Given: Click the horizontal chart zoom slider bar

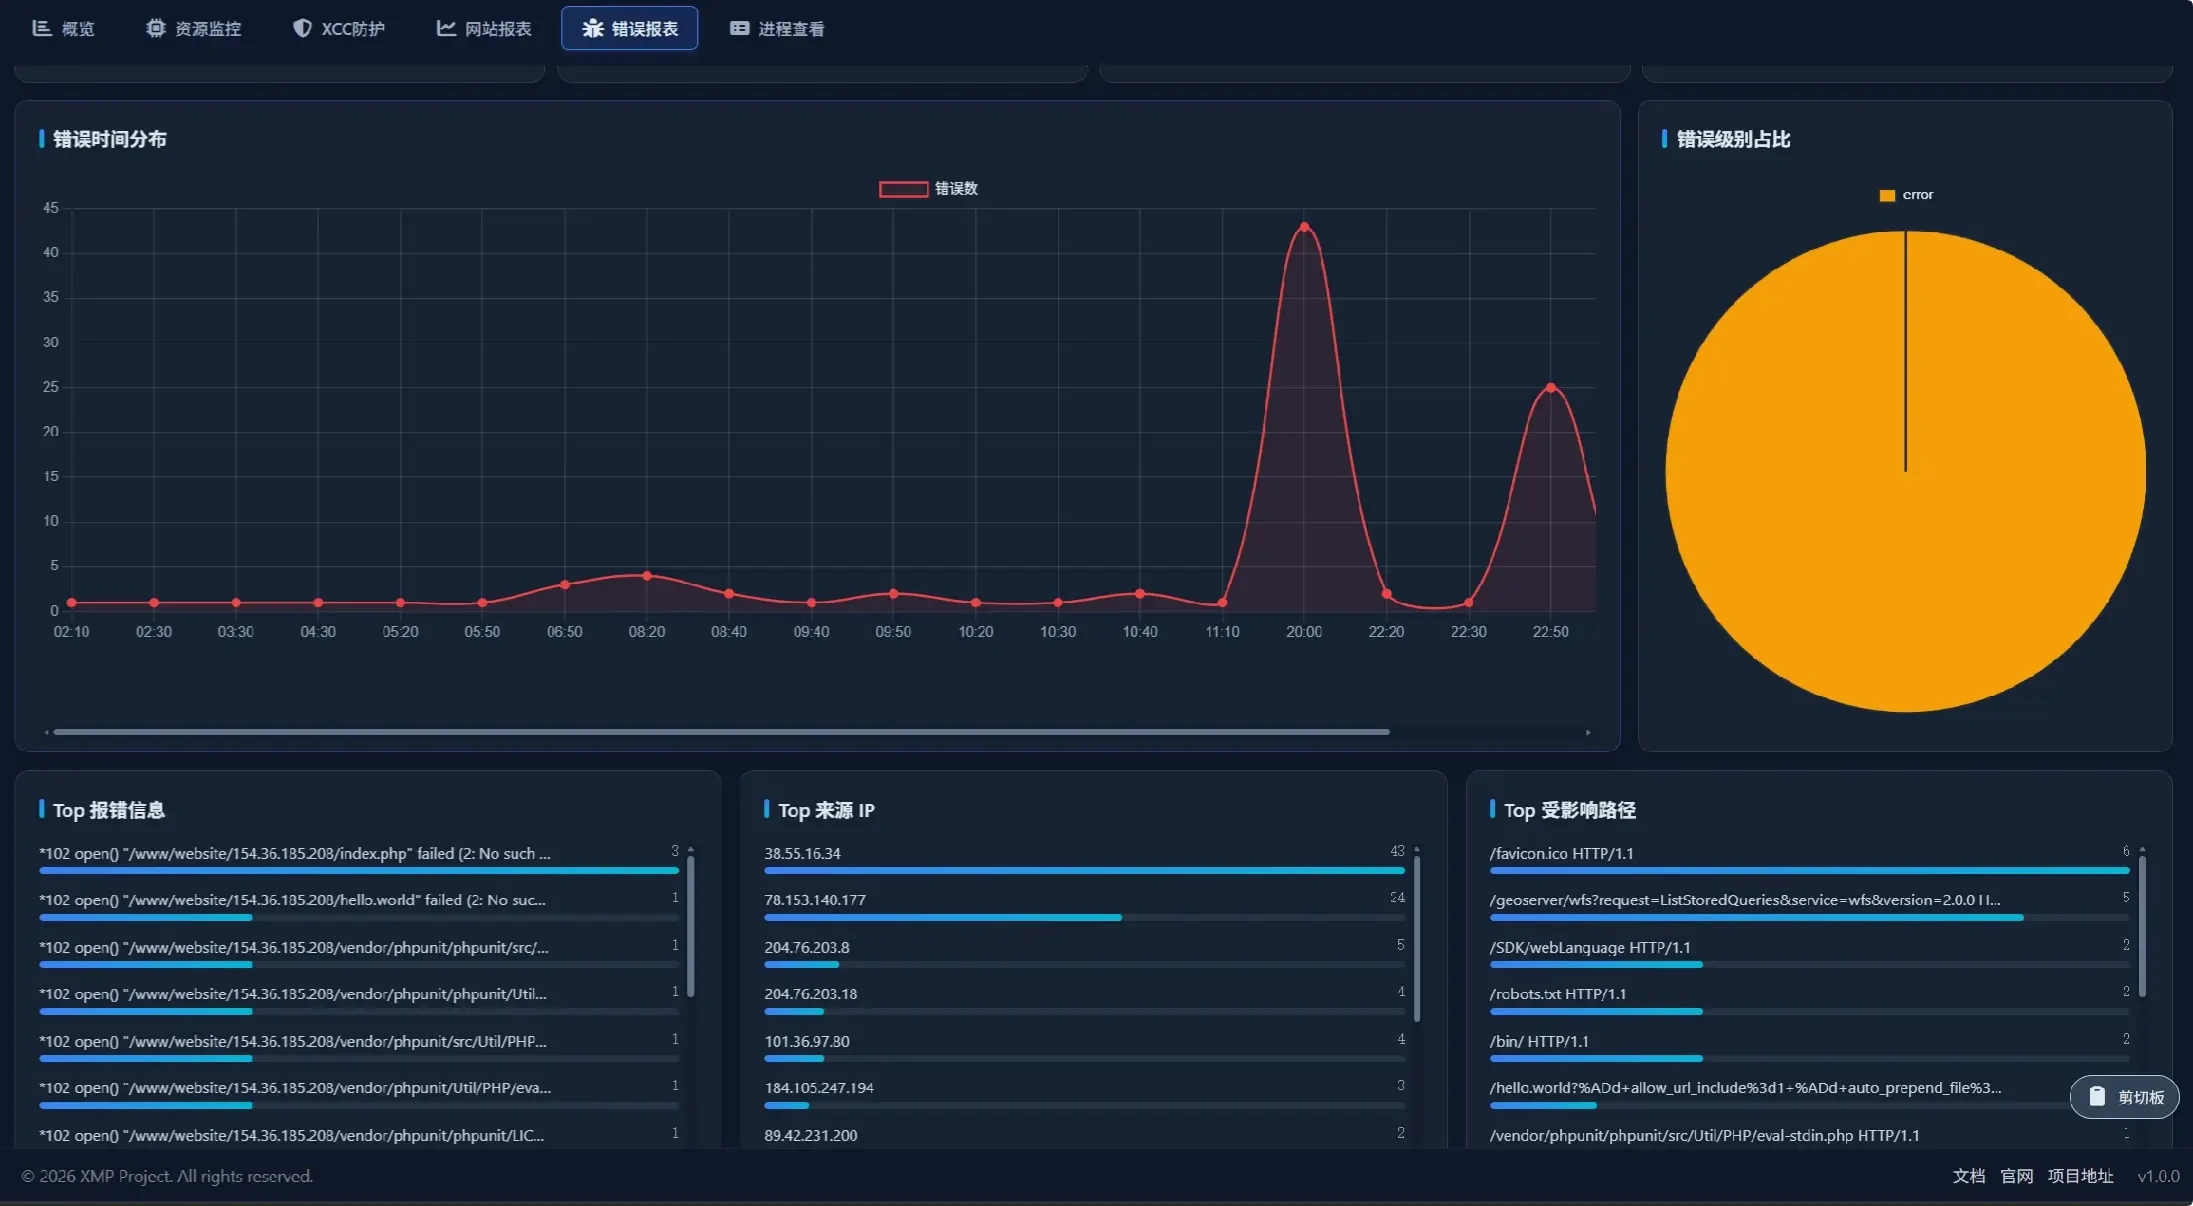Looking at the screenshot, I should click(x=720, y=732).
